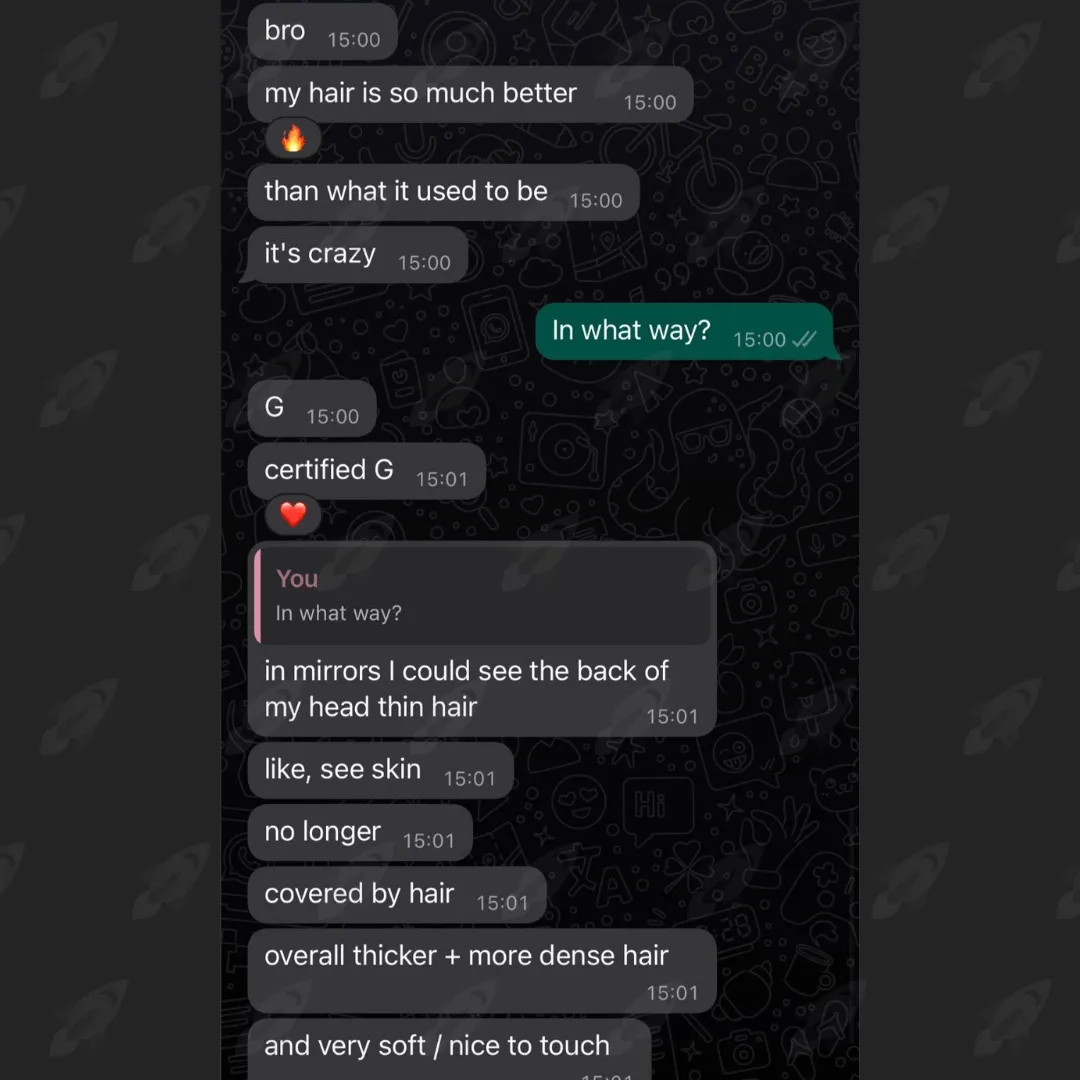The height and width of the screenshot is (1080, 1080).
Task: Tap the 'no longer' message bubble
Action: pos(360,833)
